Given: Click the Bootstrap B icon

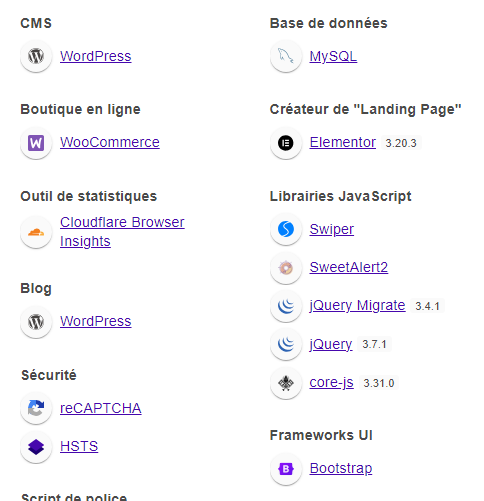Looking at the screenshot, I should 286,469.
